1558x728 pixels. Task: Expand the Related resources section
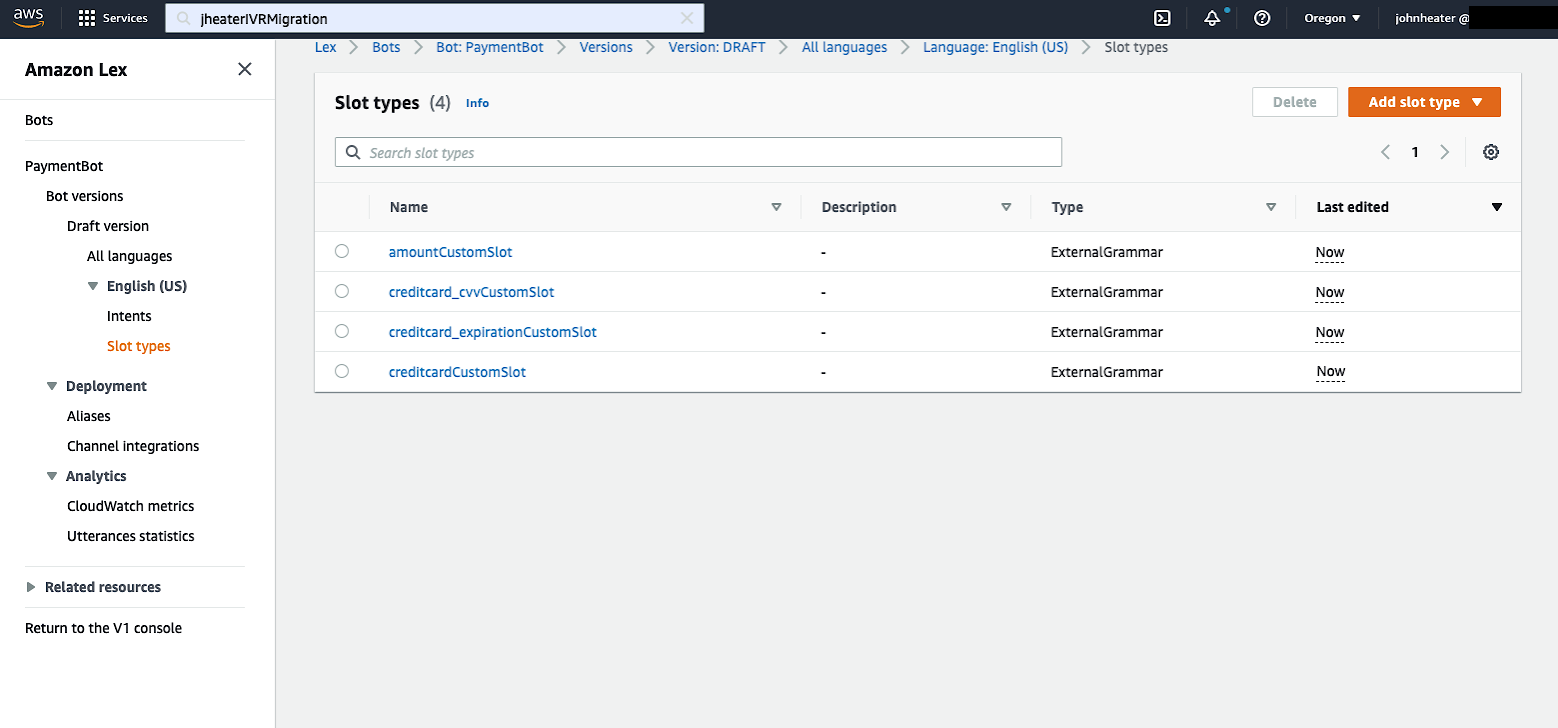pyautogui.click(x=31, y=587)
